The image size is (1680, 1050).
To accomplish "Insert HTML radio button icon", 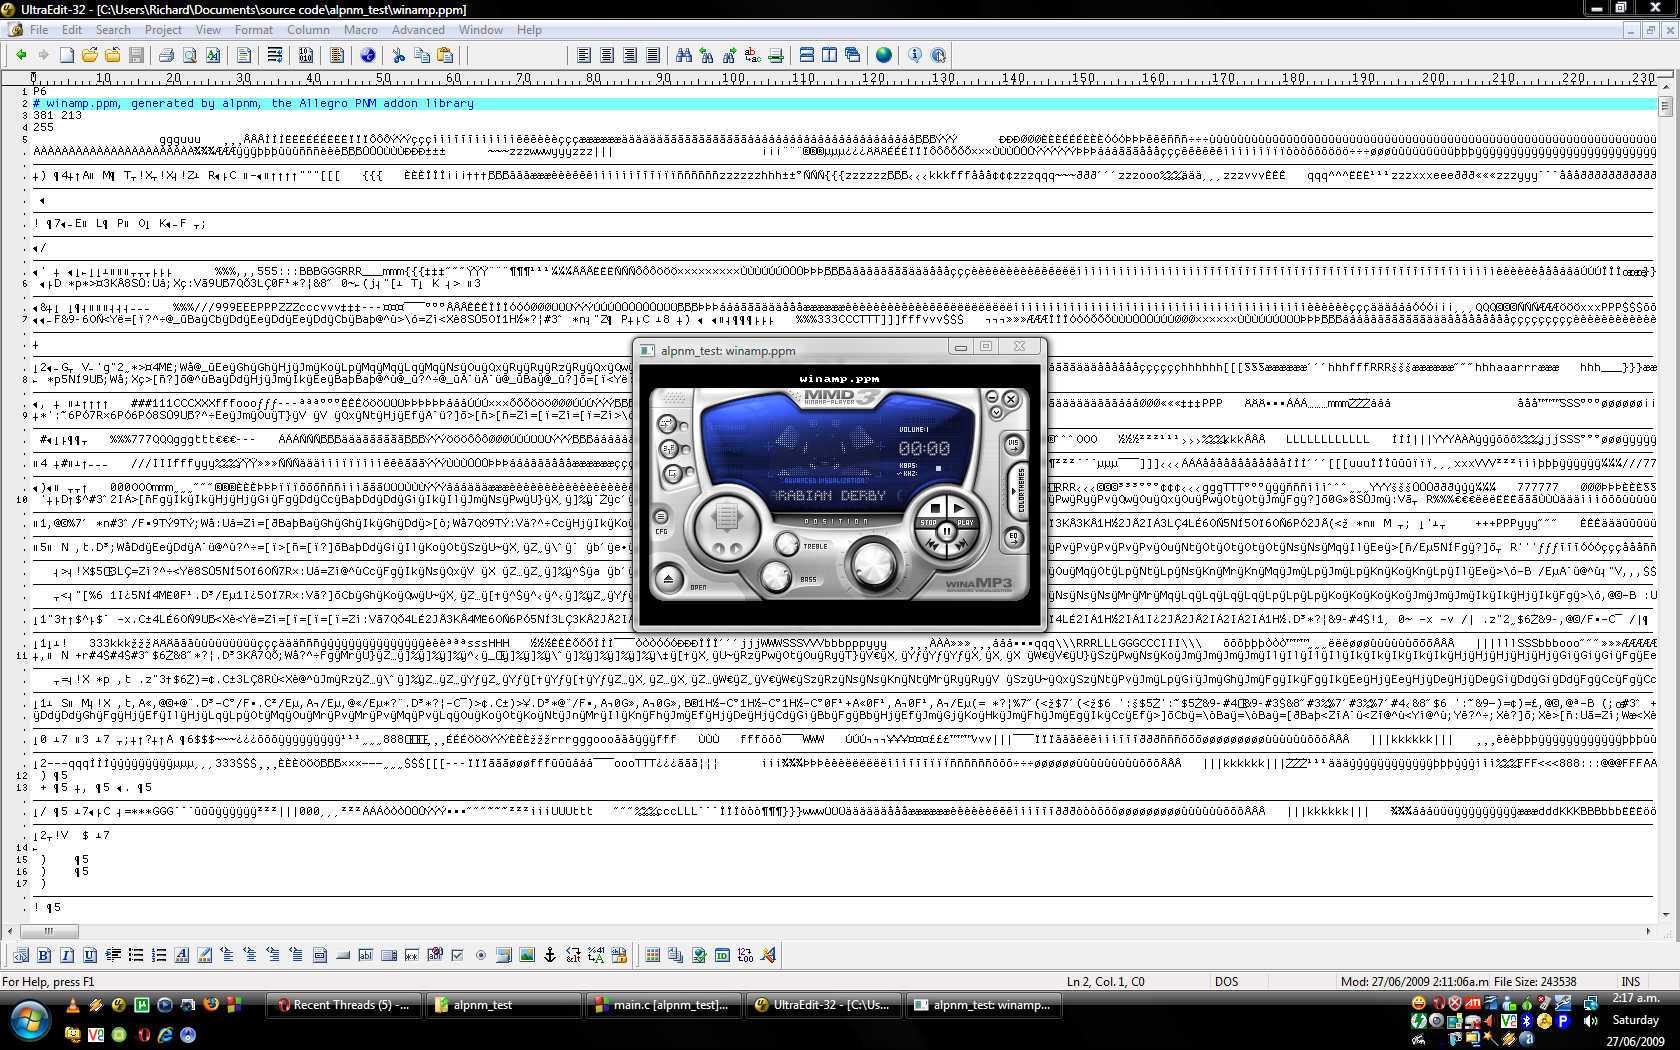I will 481,955.
